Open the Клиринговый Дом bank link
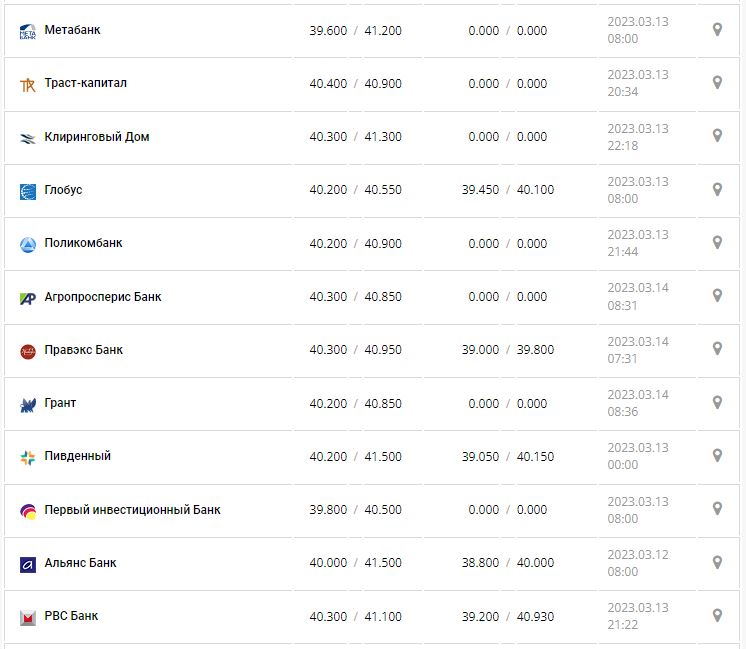The width and height of the screenshot is (746, 649). pos(97,137)
